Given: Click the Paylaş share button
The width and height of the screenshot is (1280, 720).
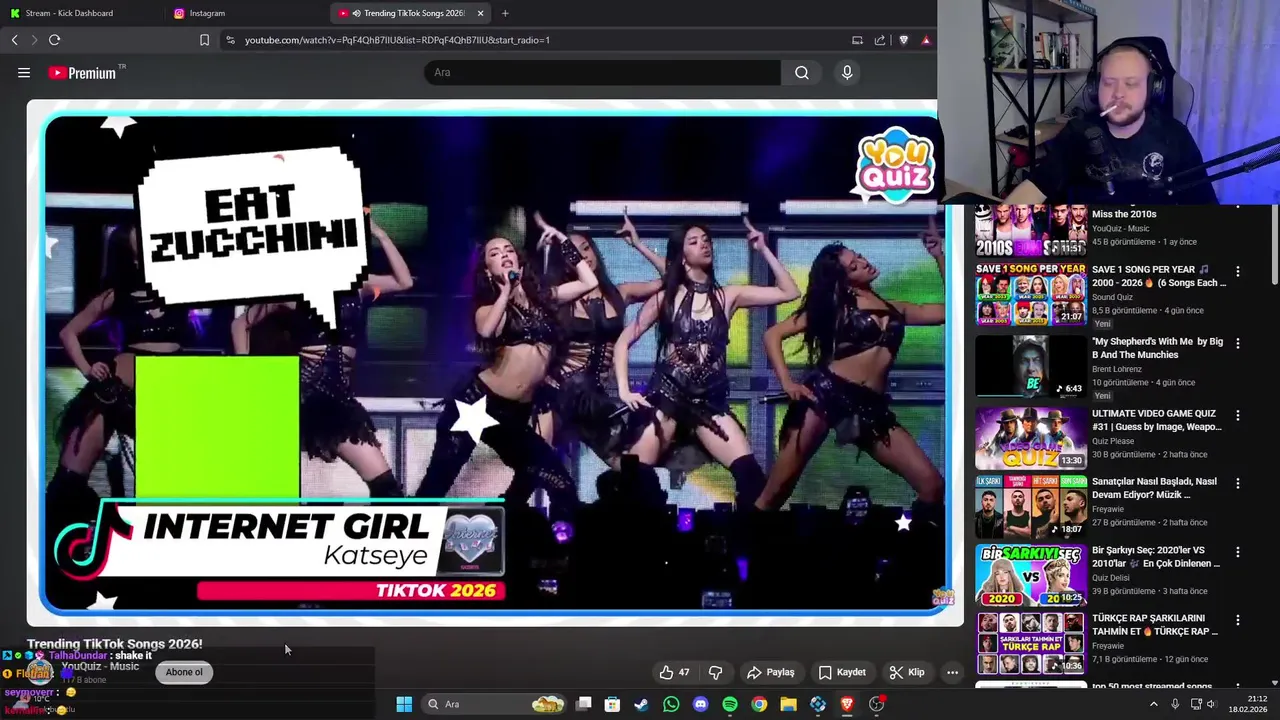Looking at the screenshot, I should pos(770,672).
